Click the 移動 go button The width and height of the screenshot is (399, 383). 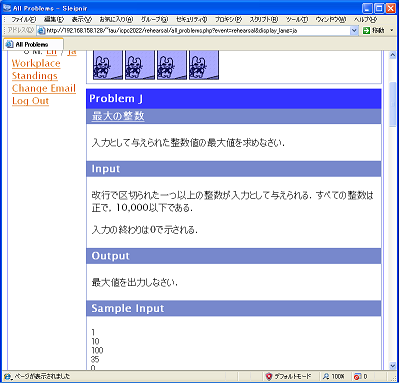click(x=374, y=31)
